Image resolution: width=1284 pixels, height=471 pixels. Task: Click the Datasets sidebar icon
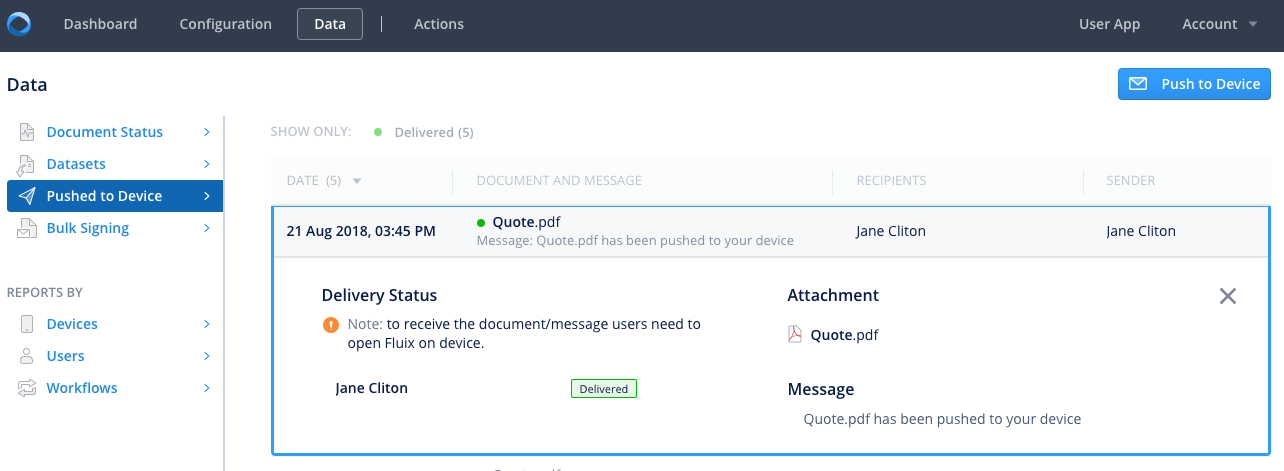click(x=27, y=164)
